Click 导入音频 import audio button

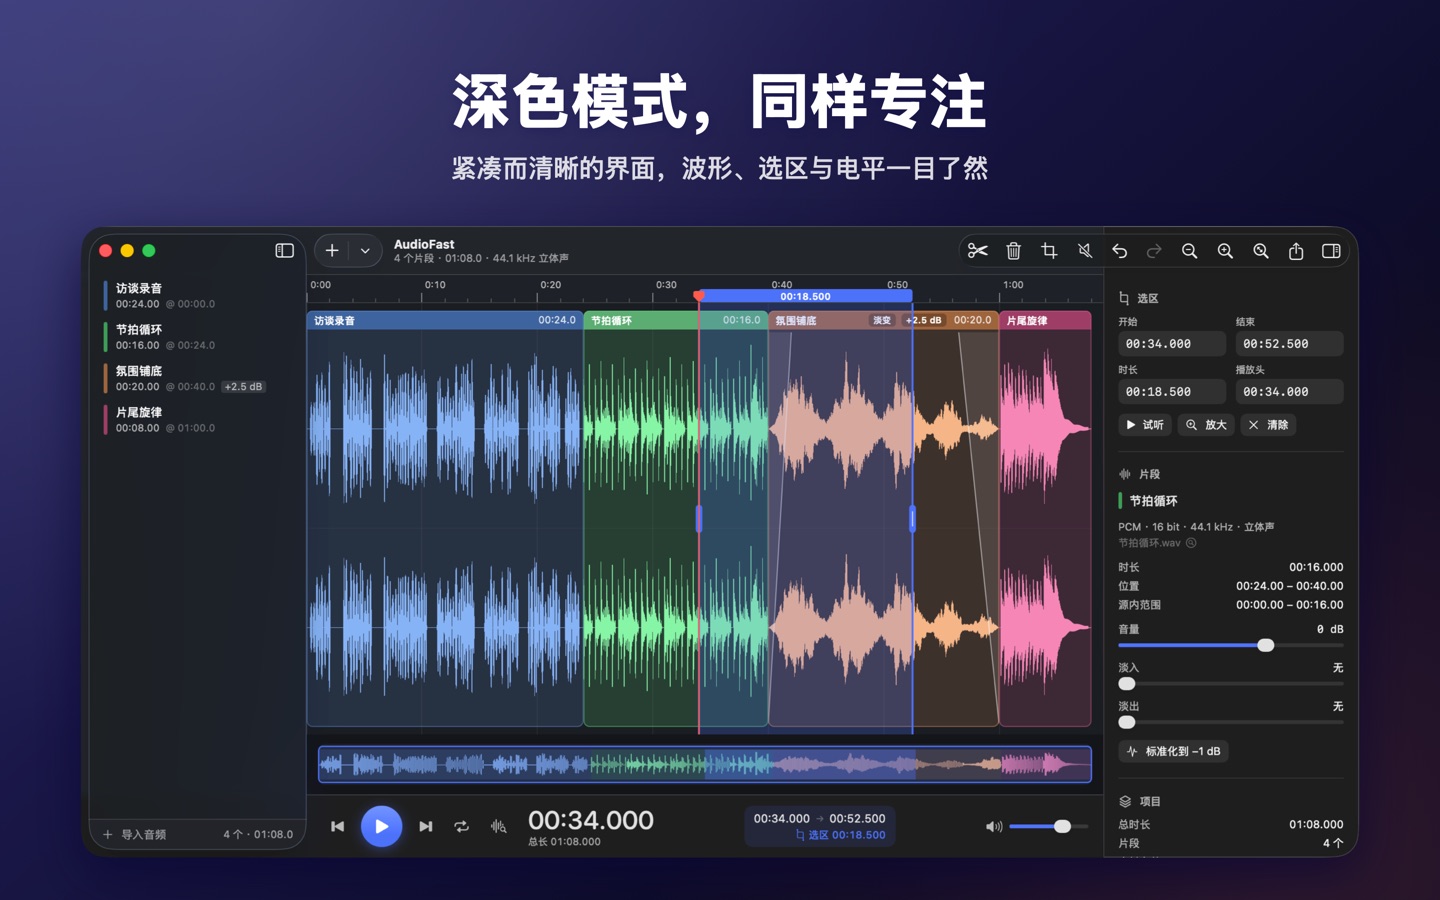(x=135, y=834)
